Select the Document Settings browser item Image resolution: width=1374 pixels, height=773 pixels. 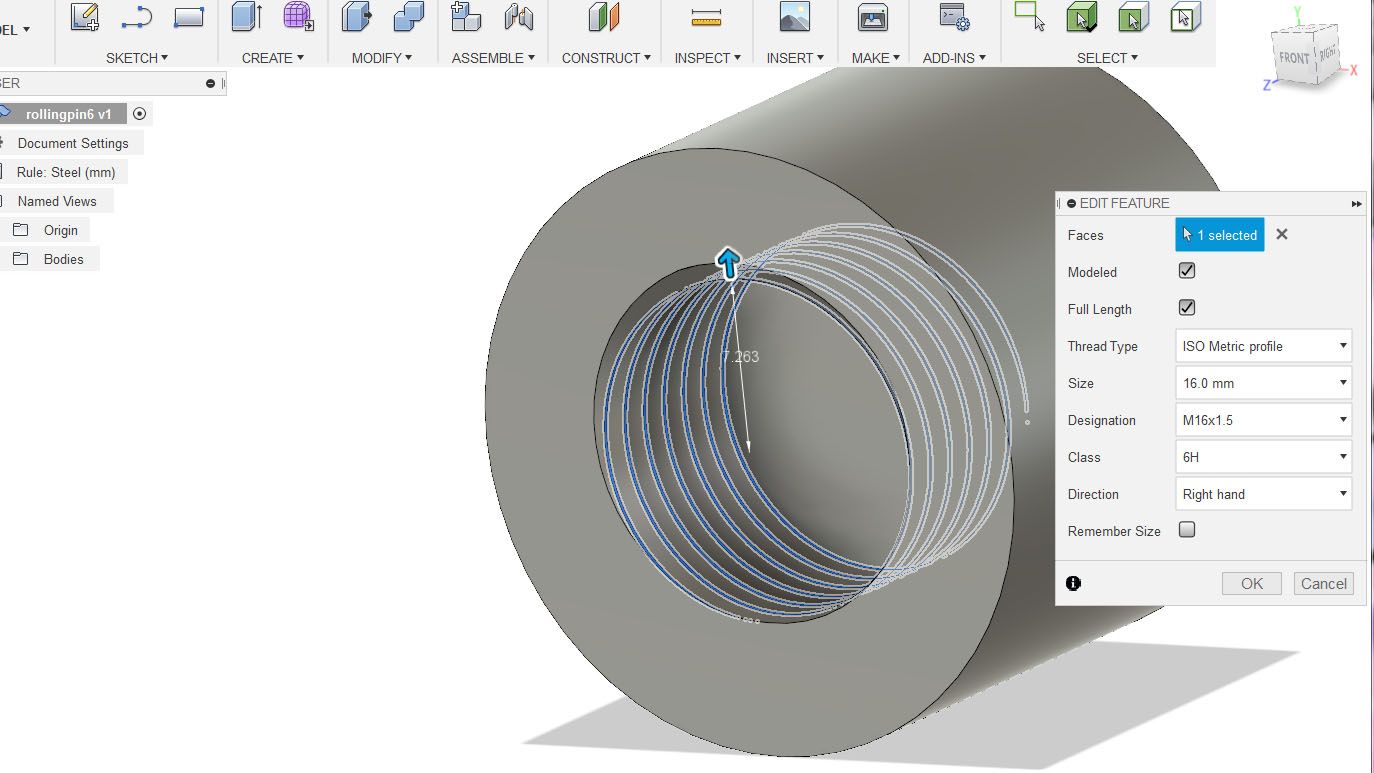pos(73,143)
